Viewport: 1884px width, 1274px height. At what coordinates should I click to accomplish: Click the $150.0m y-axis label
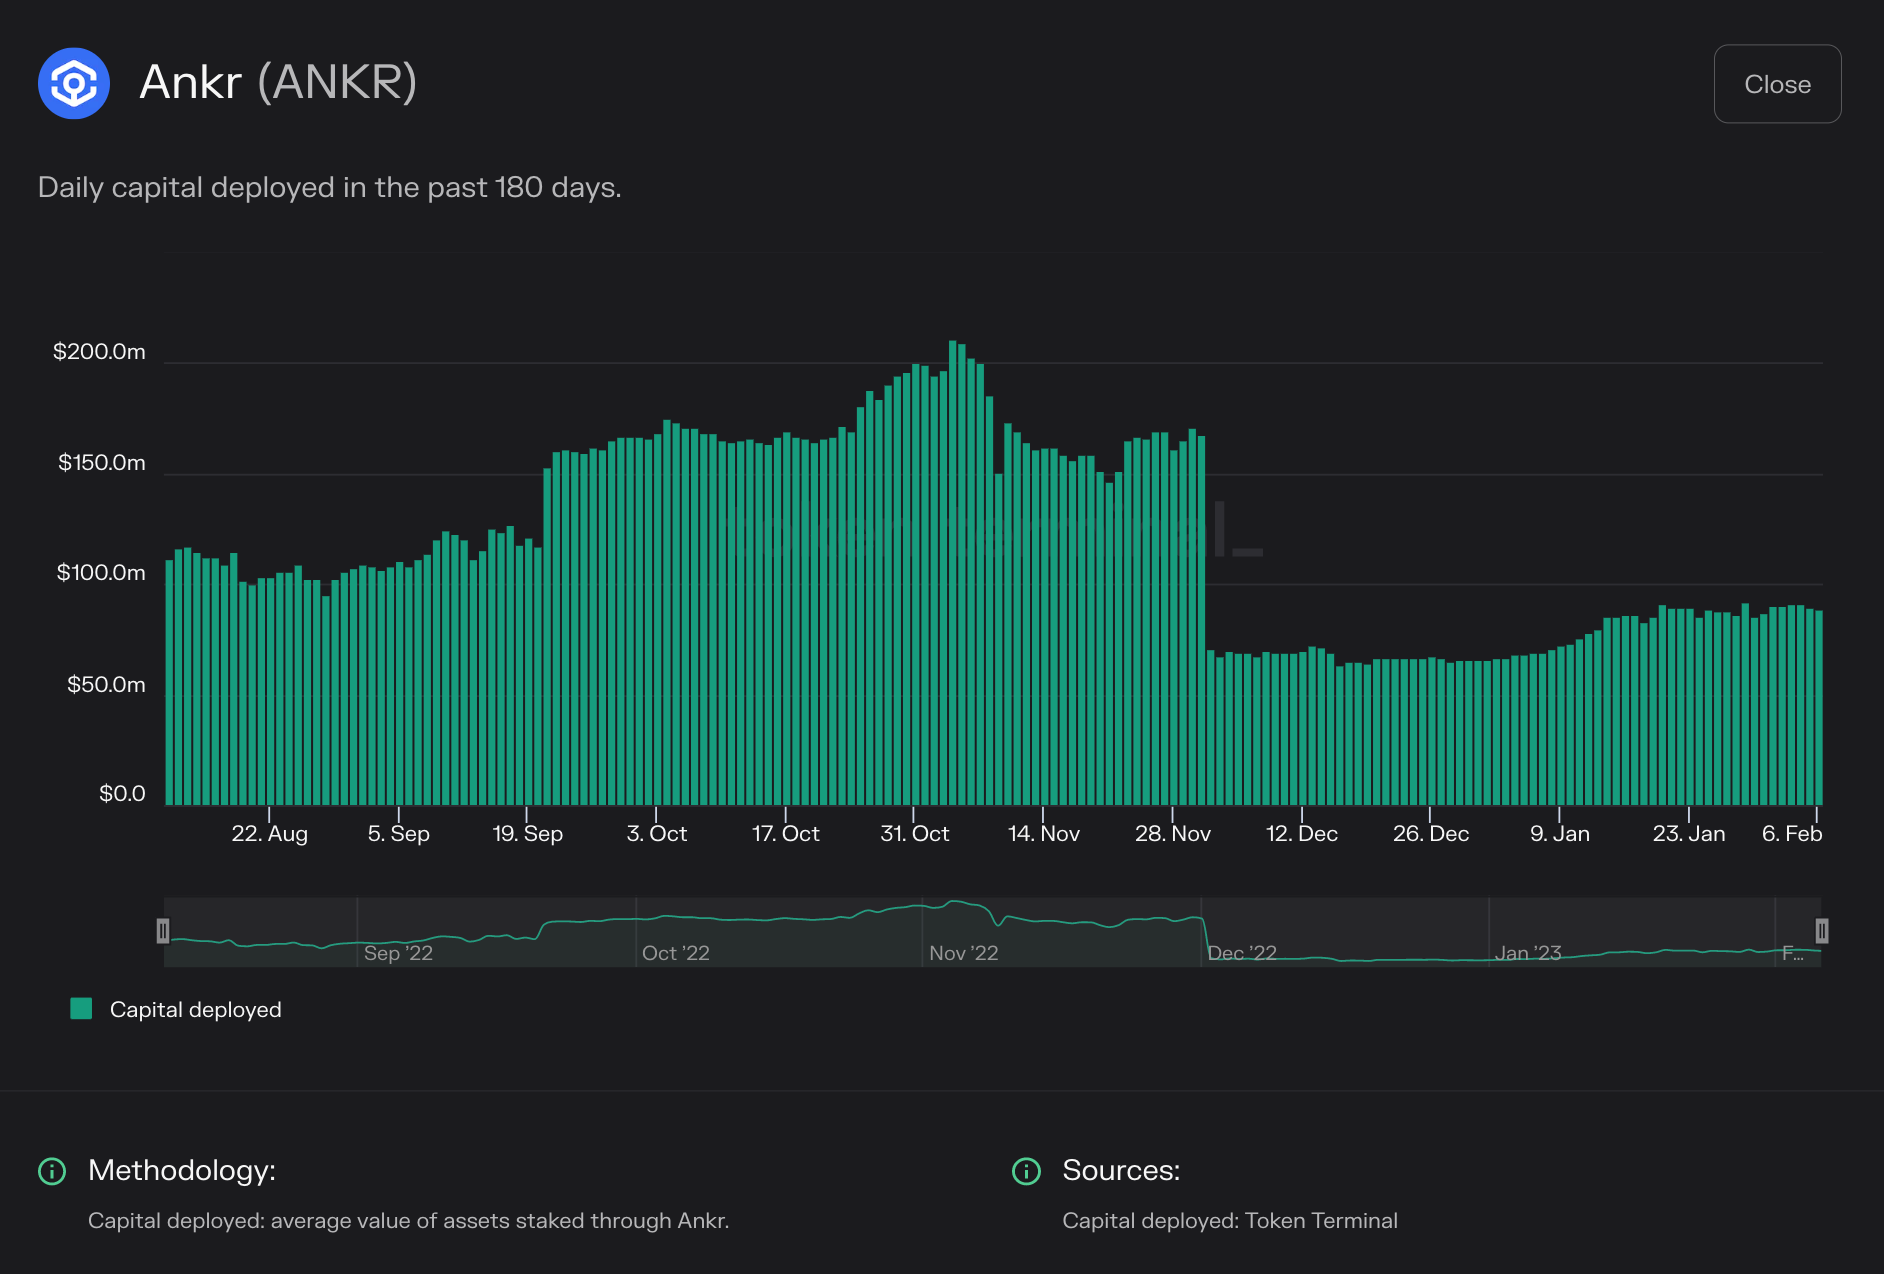click(101, 463)
